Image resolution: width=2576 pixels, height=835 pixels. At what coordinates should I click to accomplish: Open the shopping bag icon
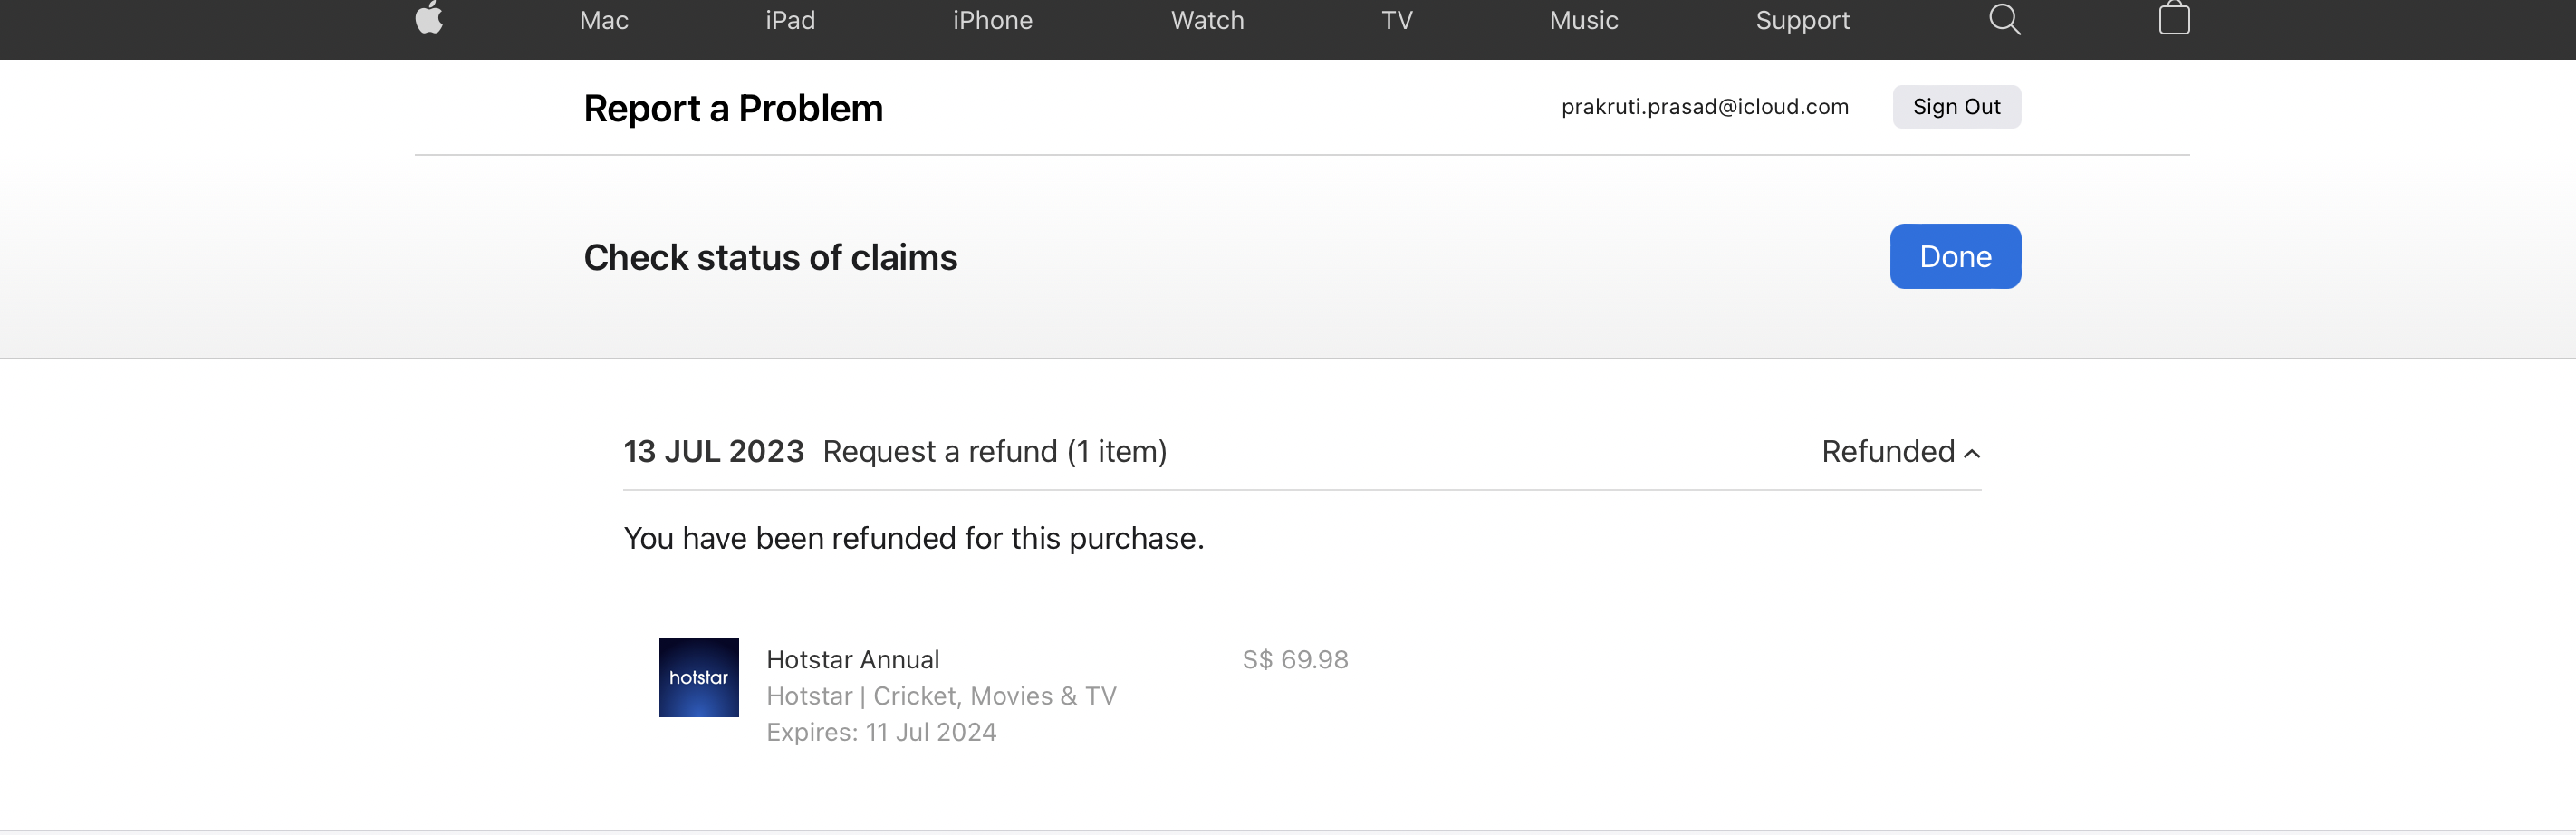tap(2173, 19)
